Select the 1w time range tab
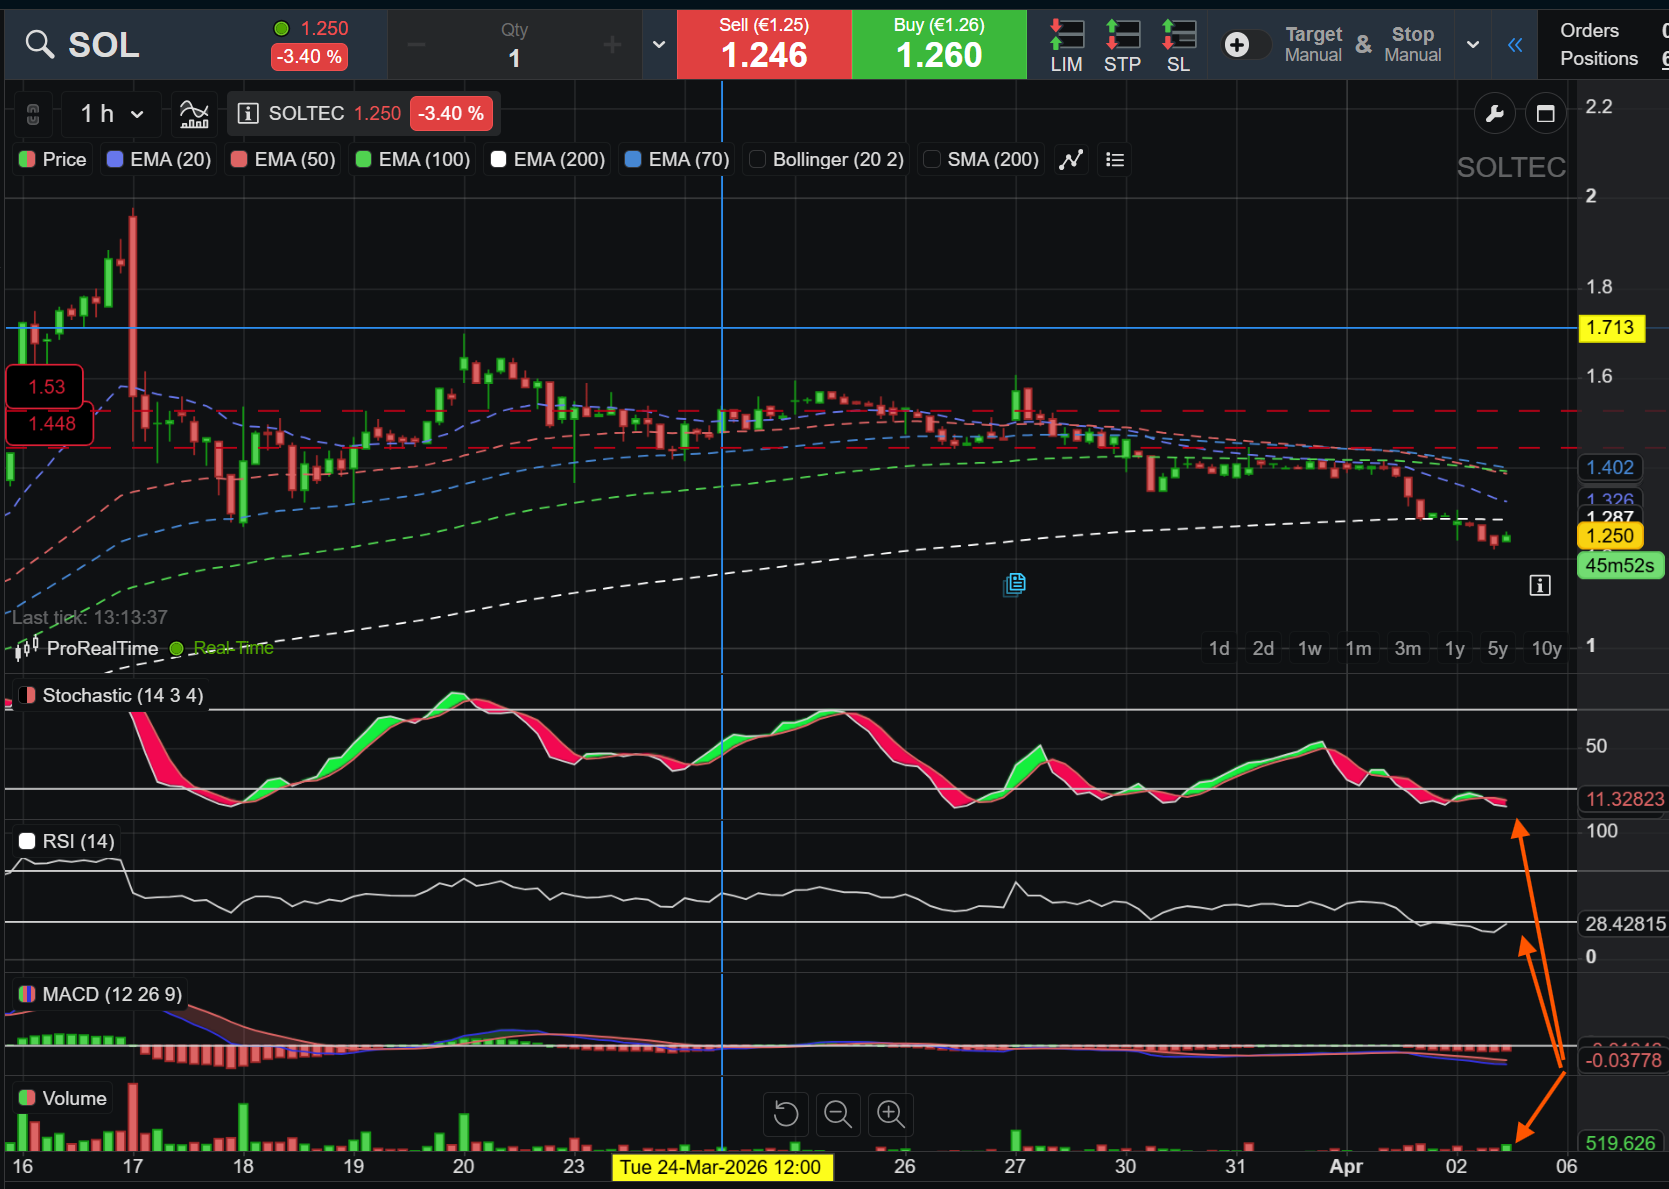Screen dimensions: 1669x1189 coord(1309,648)
